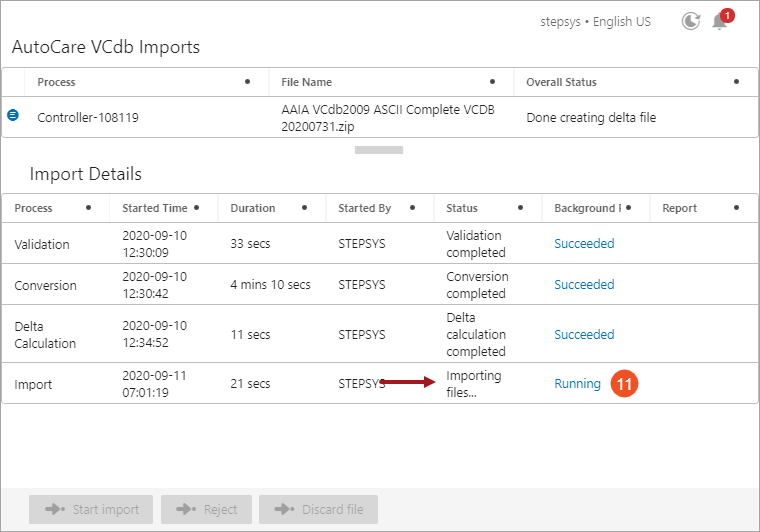Click the gray splitter handle above Import Details
The height and width of the screenshot is (532, 760).
coord(379,150)
